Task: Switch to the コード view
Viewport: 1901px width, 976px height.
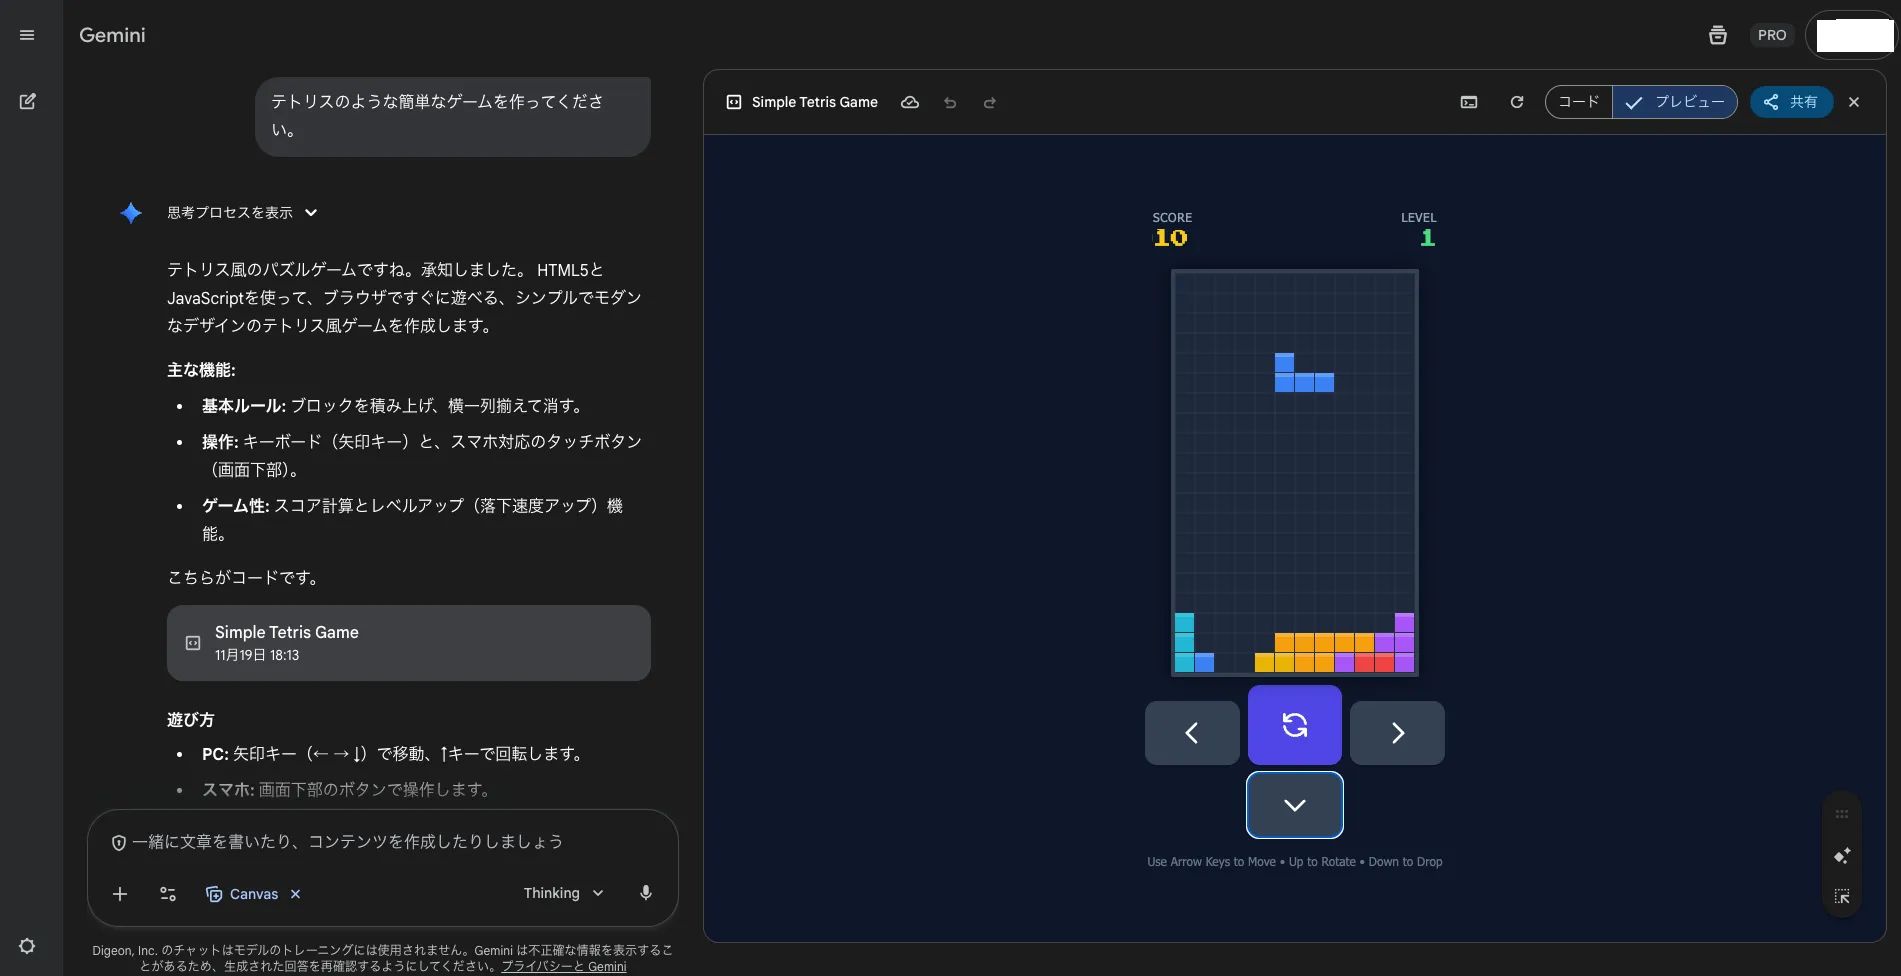Action: (1579, 102)
